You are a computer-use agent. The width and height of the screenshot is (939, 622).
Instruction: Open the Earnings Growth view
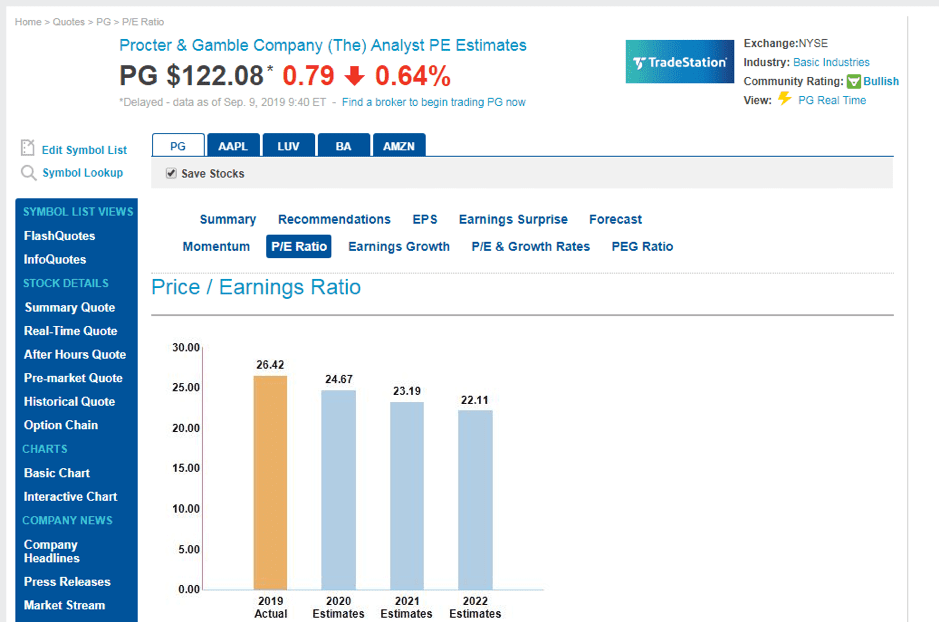(399, 247)
